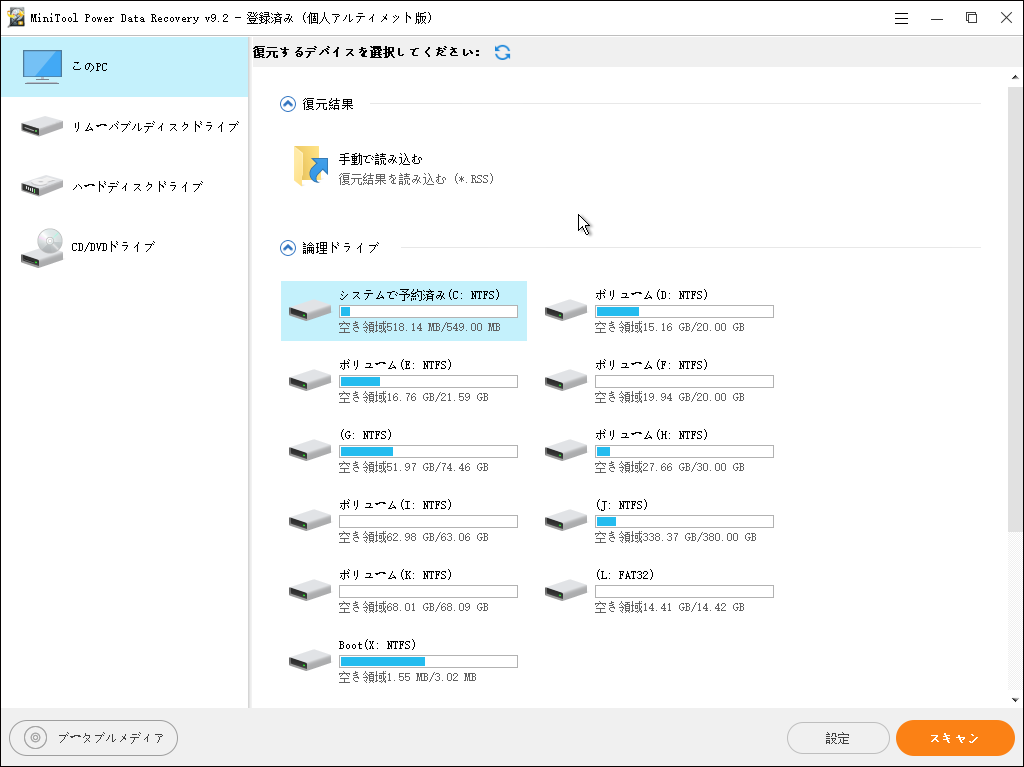
Task: Select the システムで予約済み(C: NTFS) partition
Action: pos(403,311)
